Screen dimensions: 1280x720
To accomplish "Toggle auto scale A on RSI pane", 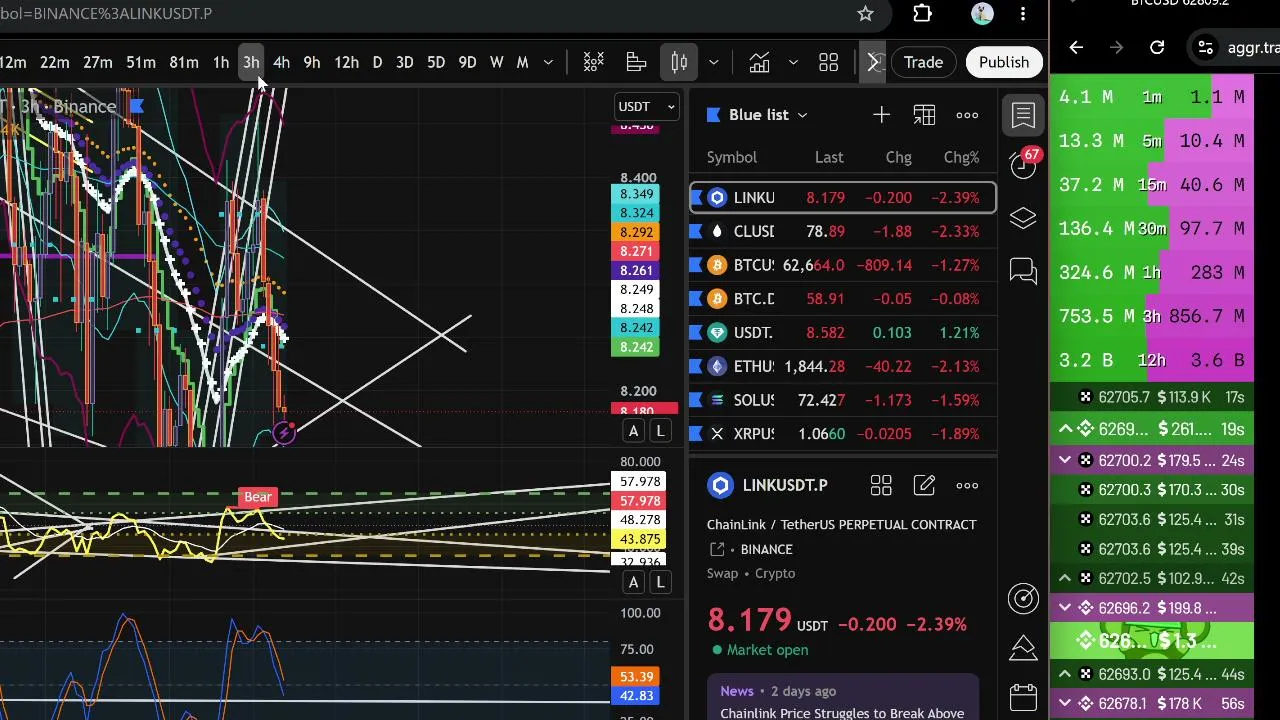I will tap(633, 582).
